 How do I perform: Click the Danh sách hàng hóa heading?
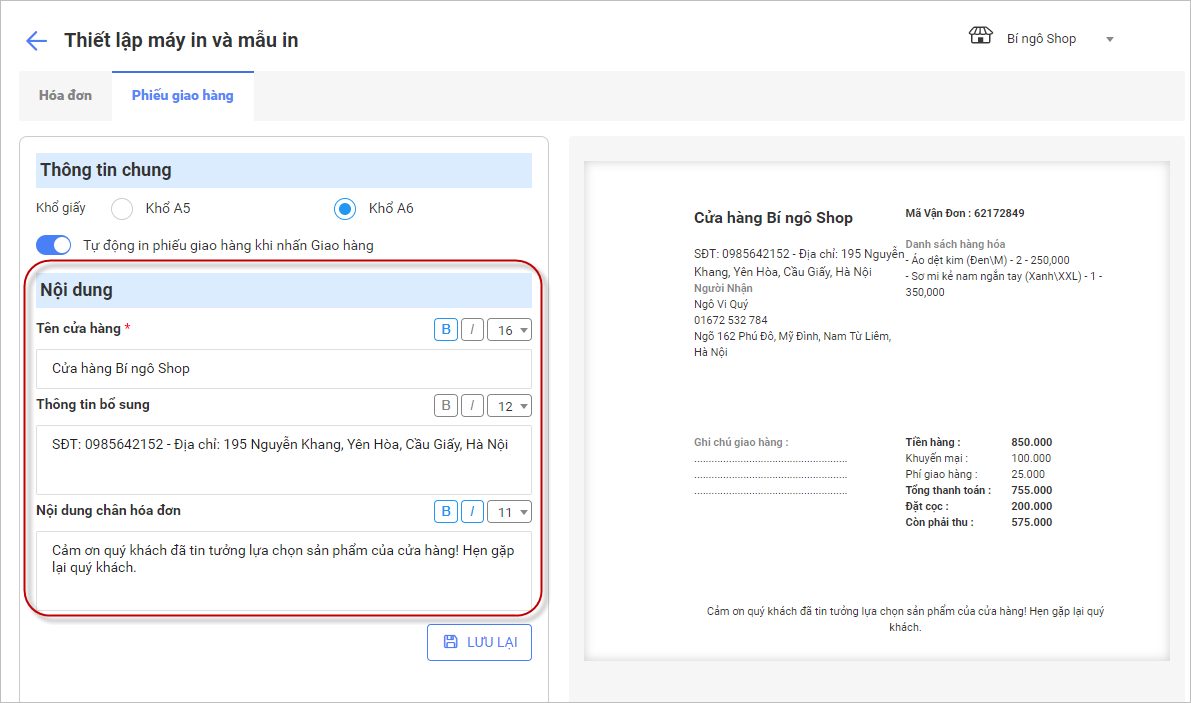(955, 244)
